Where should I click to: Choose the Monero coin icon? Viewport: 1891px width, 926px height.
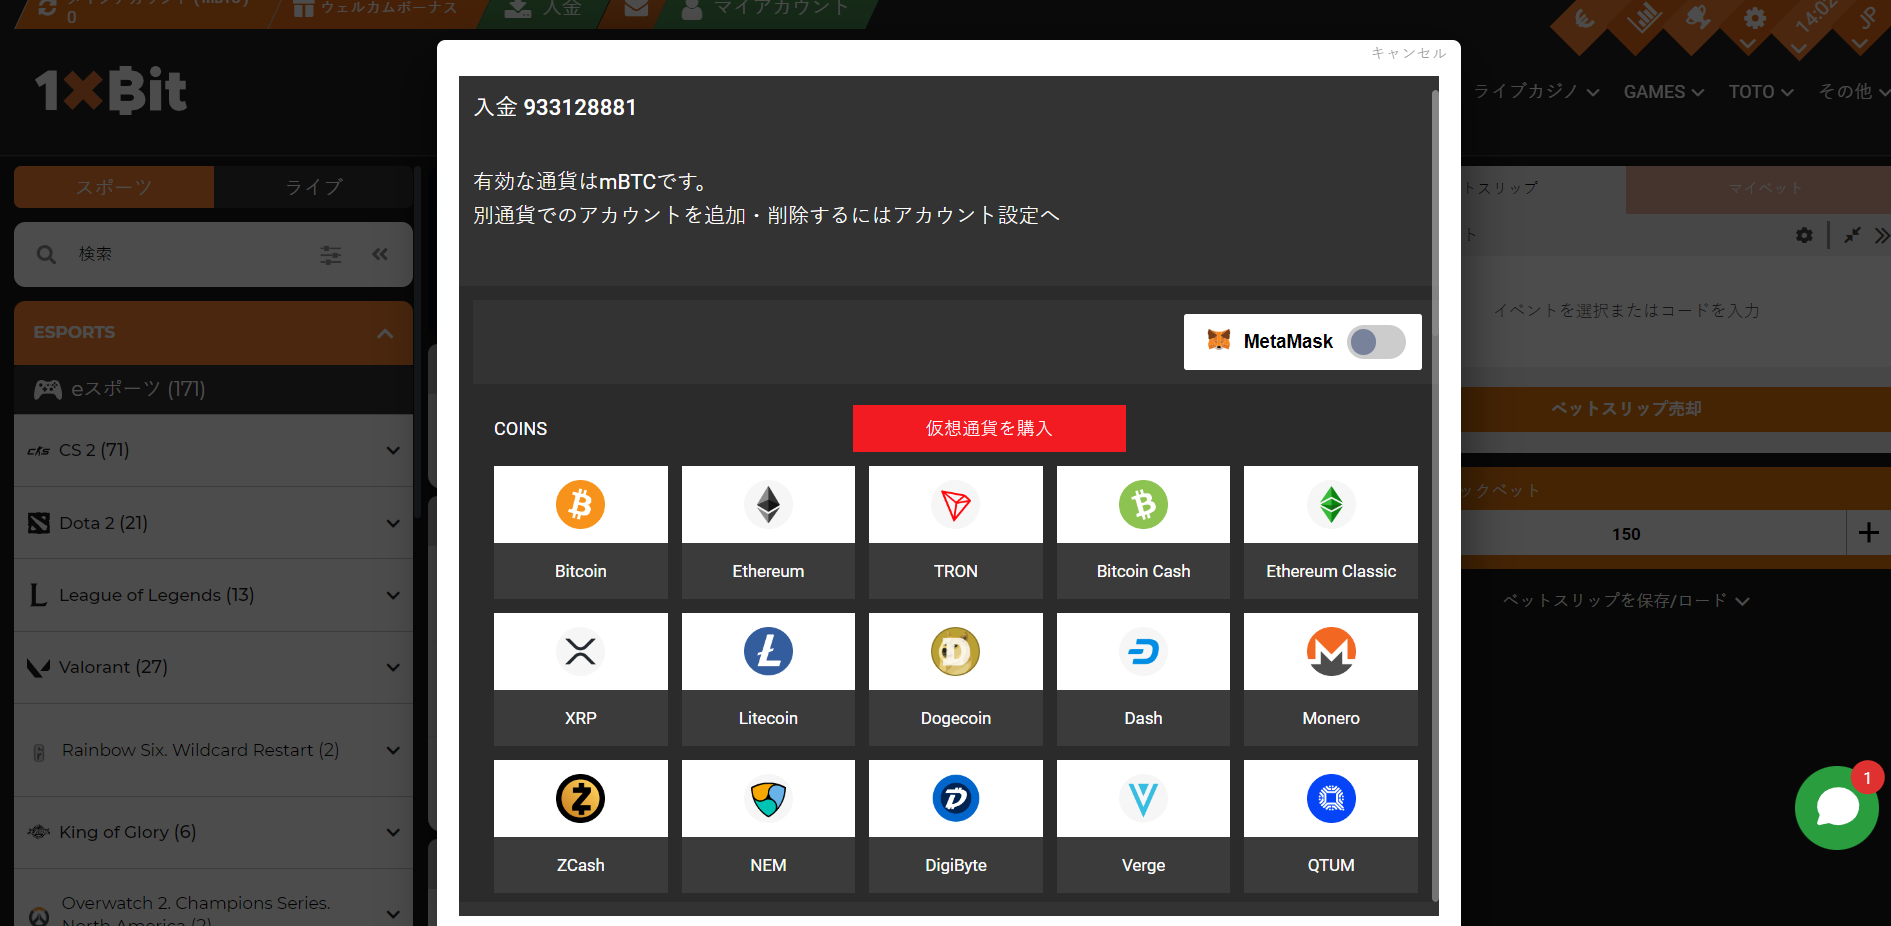point(1330,652)
